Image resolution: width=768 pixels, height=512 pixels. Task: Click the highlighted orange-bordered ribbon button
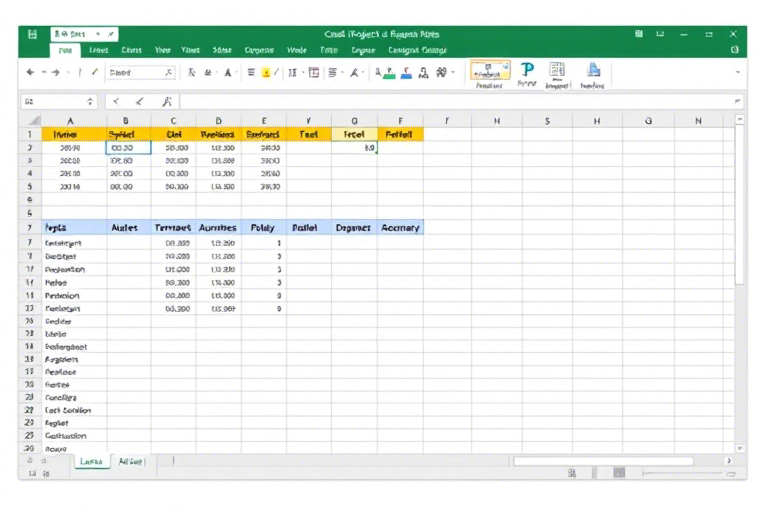490,71
